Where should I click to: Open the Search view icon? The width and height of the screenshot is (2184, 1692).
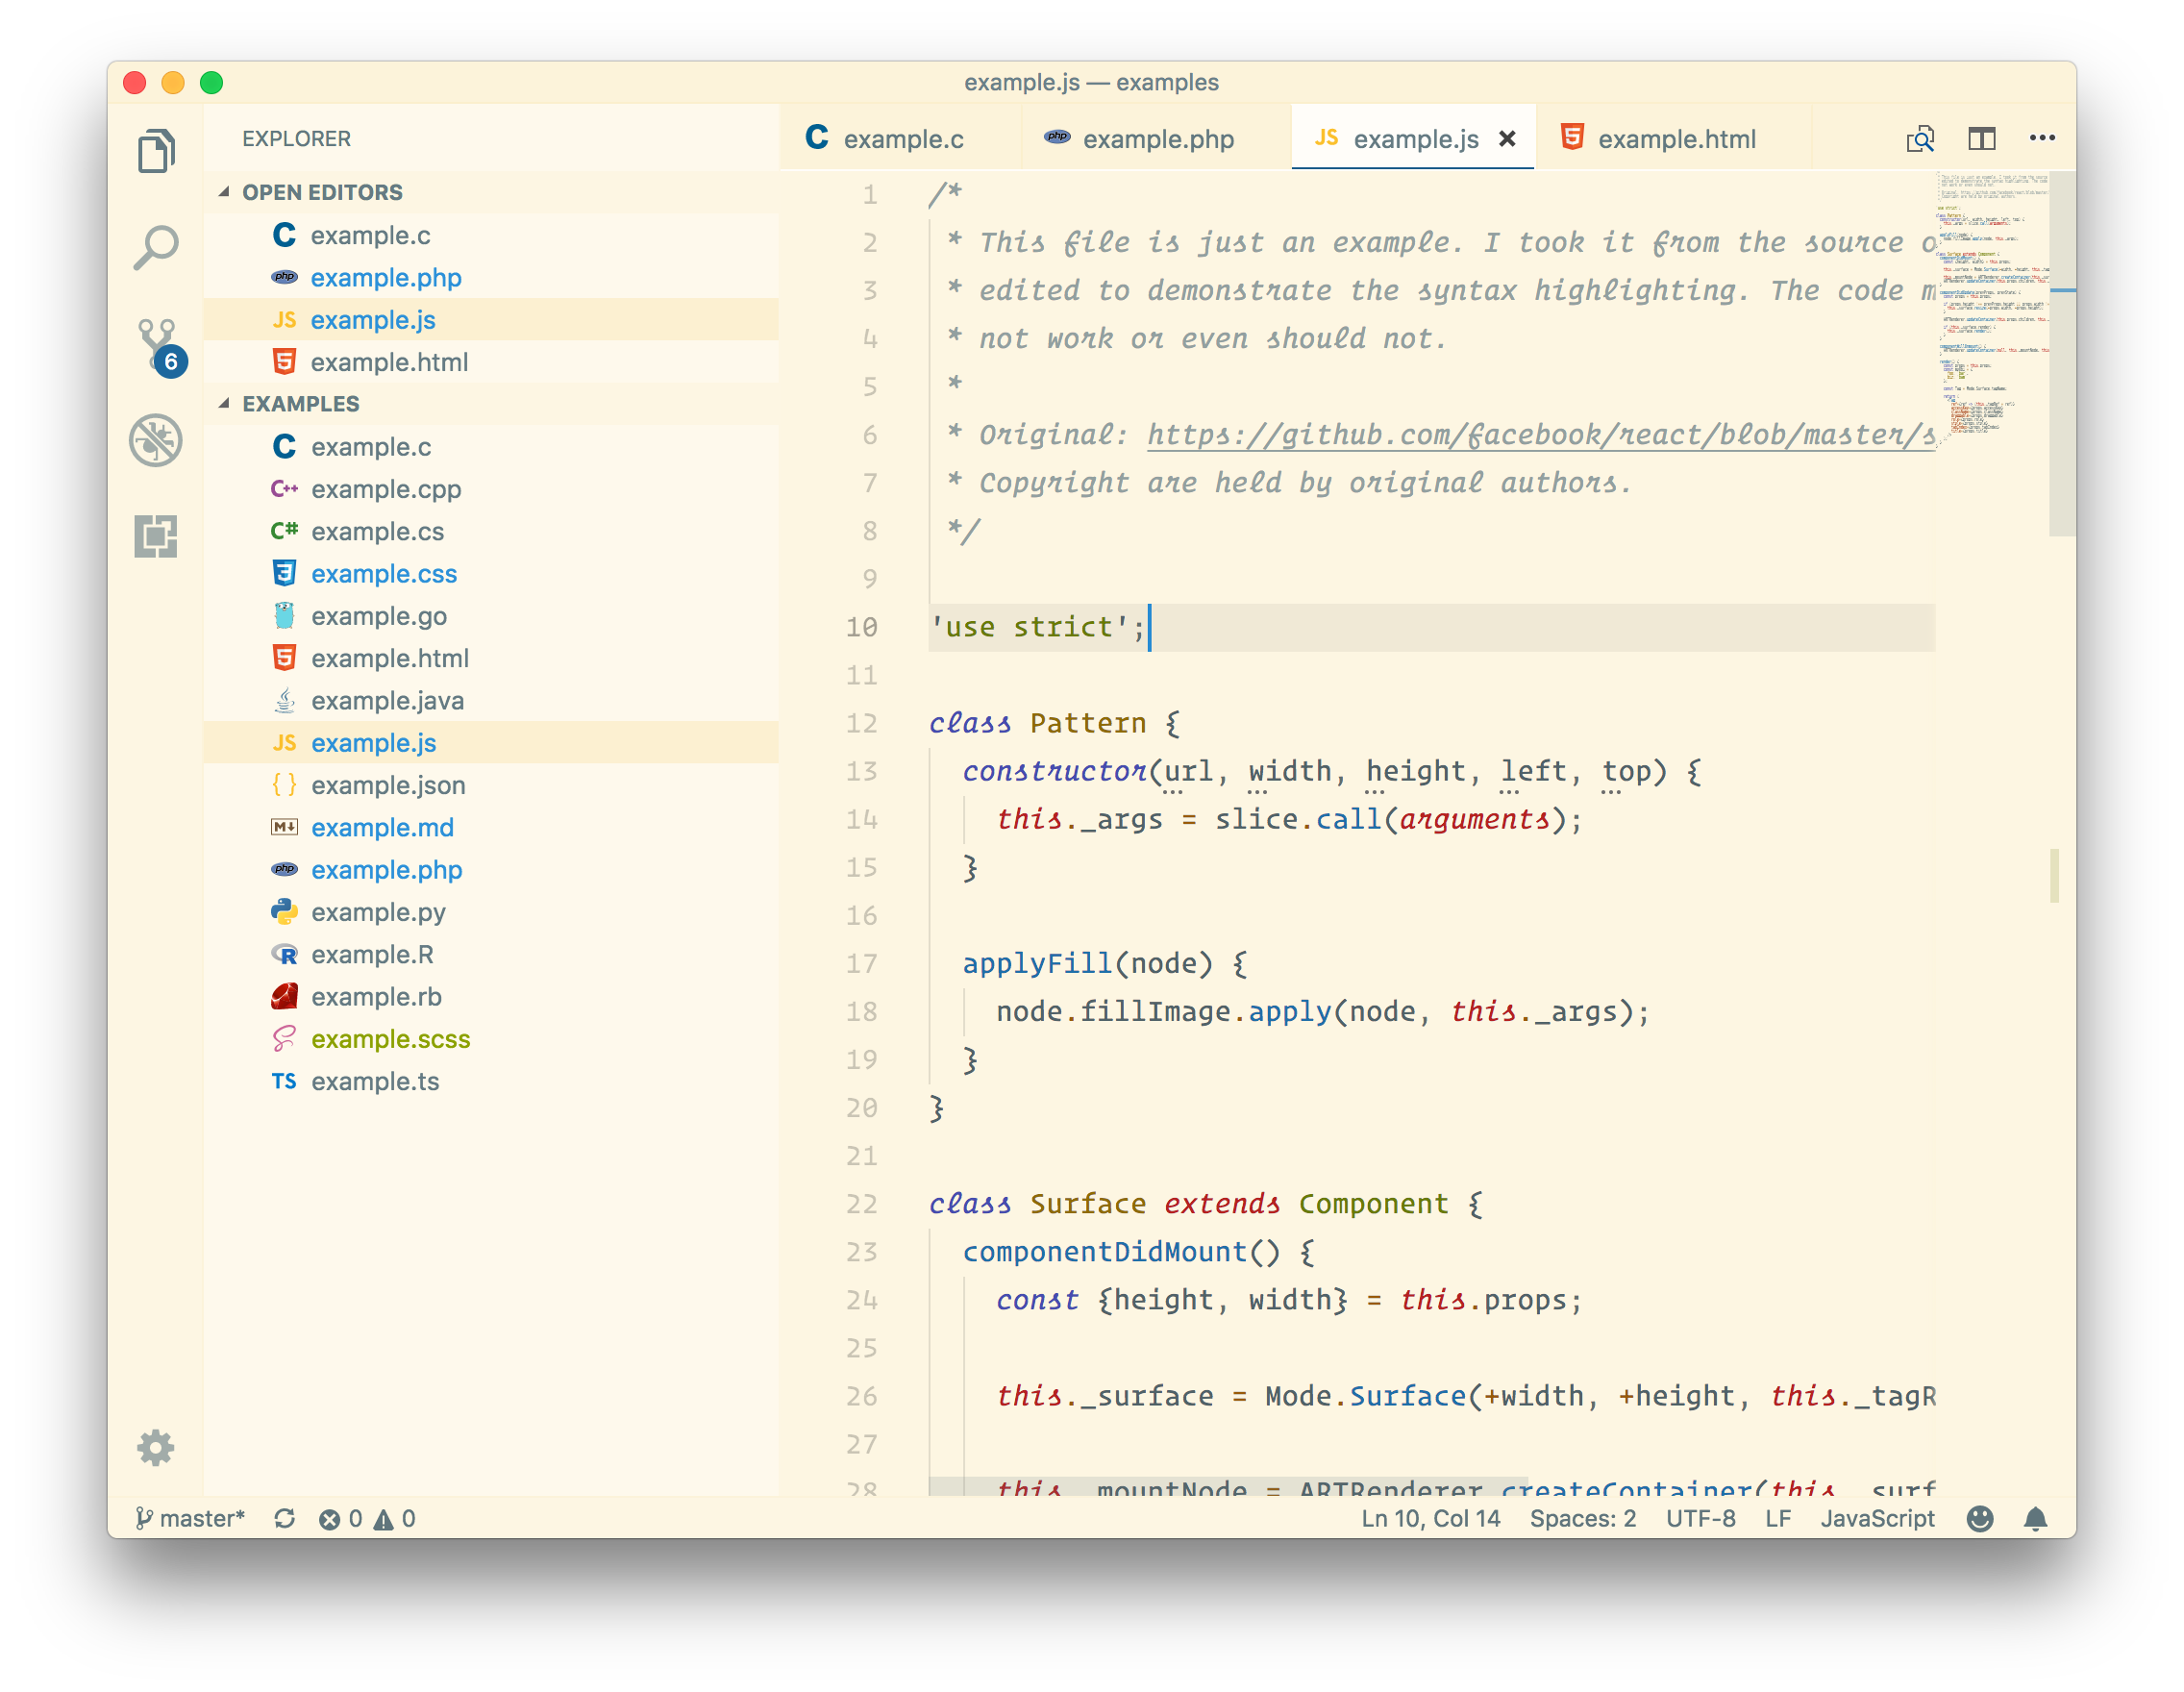click(x=156, y=247)
